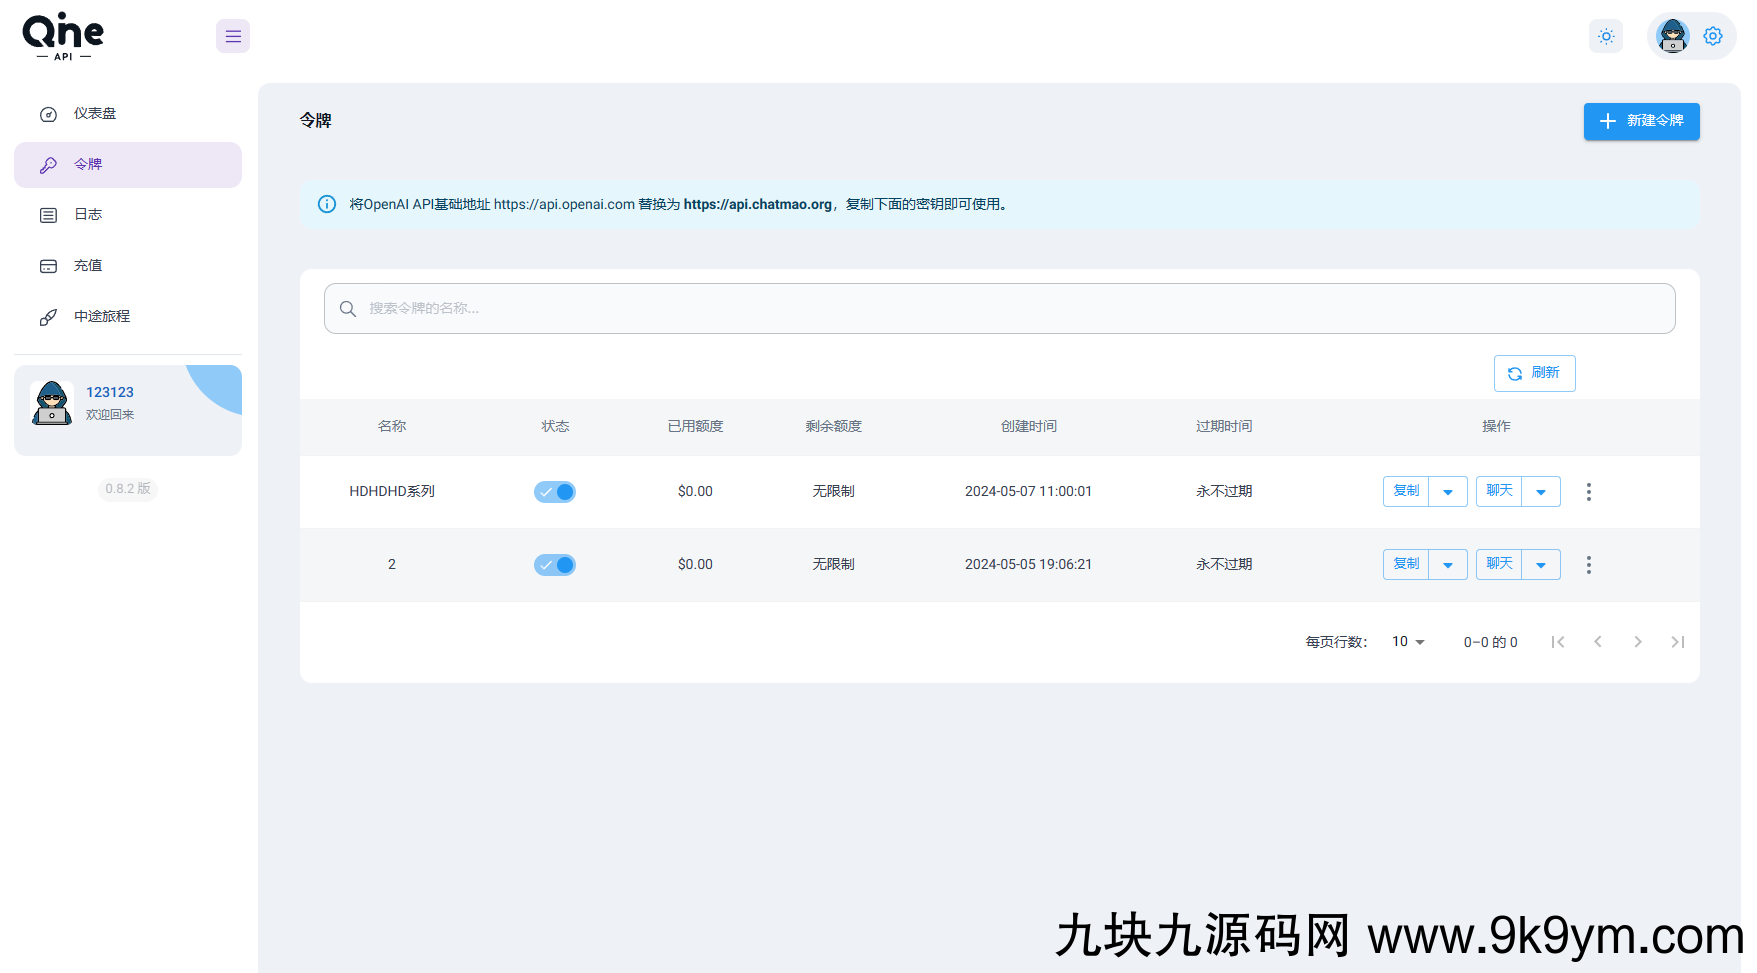Image resolution: width=1757 pixels, height=973 pixels.
Task: Collapse sidebar with hamburger menu icon
Action: [x=233, y=37]
